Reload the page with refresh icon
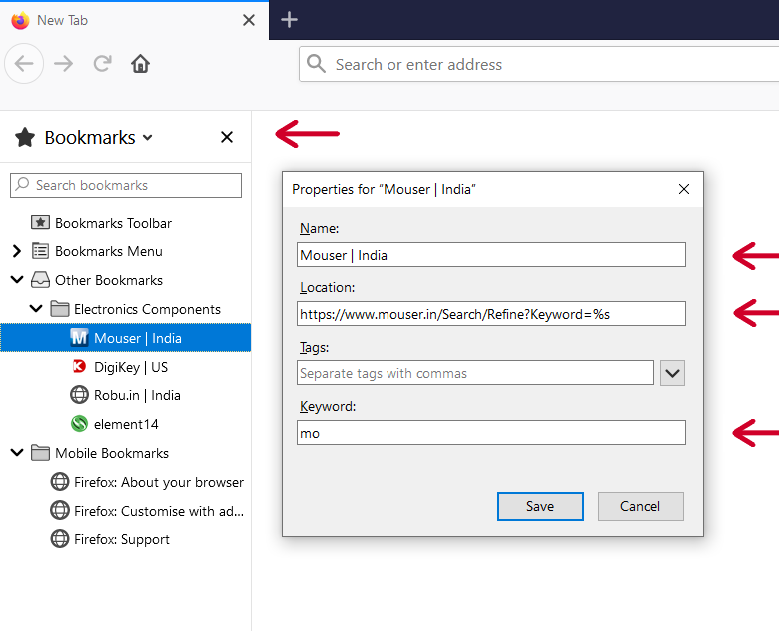779x631 pixels. (103, 64)
